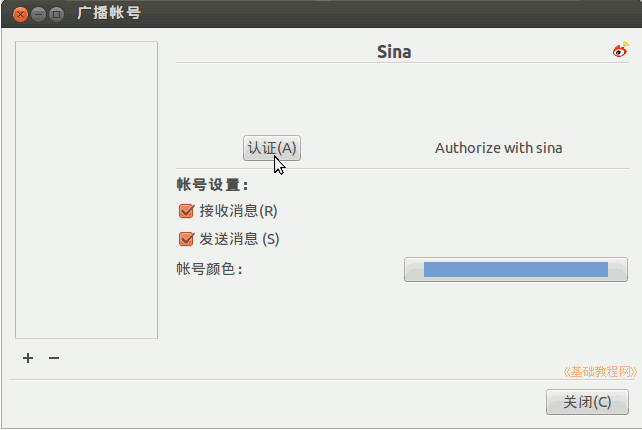Click the 帐号颜色 label
The image size is (642, 430).
pos(209,269)
